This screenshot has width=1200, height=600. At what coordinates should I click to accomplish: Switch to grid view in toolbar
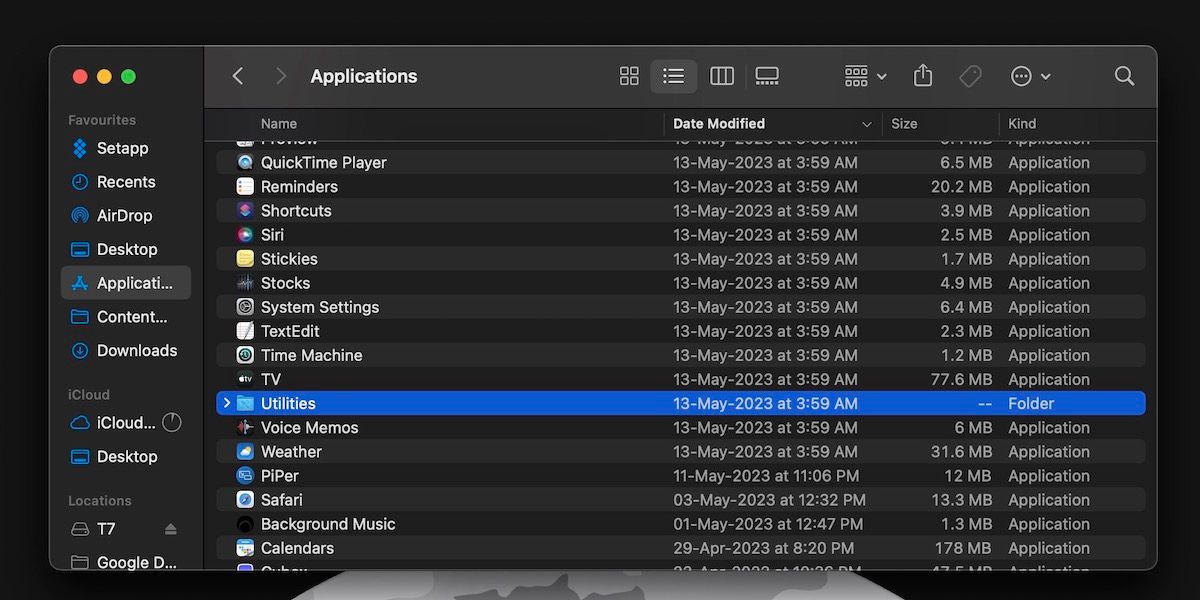[628, 76]
